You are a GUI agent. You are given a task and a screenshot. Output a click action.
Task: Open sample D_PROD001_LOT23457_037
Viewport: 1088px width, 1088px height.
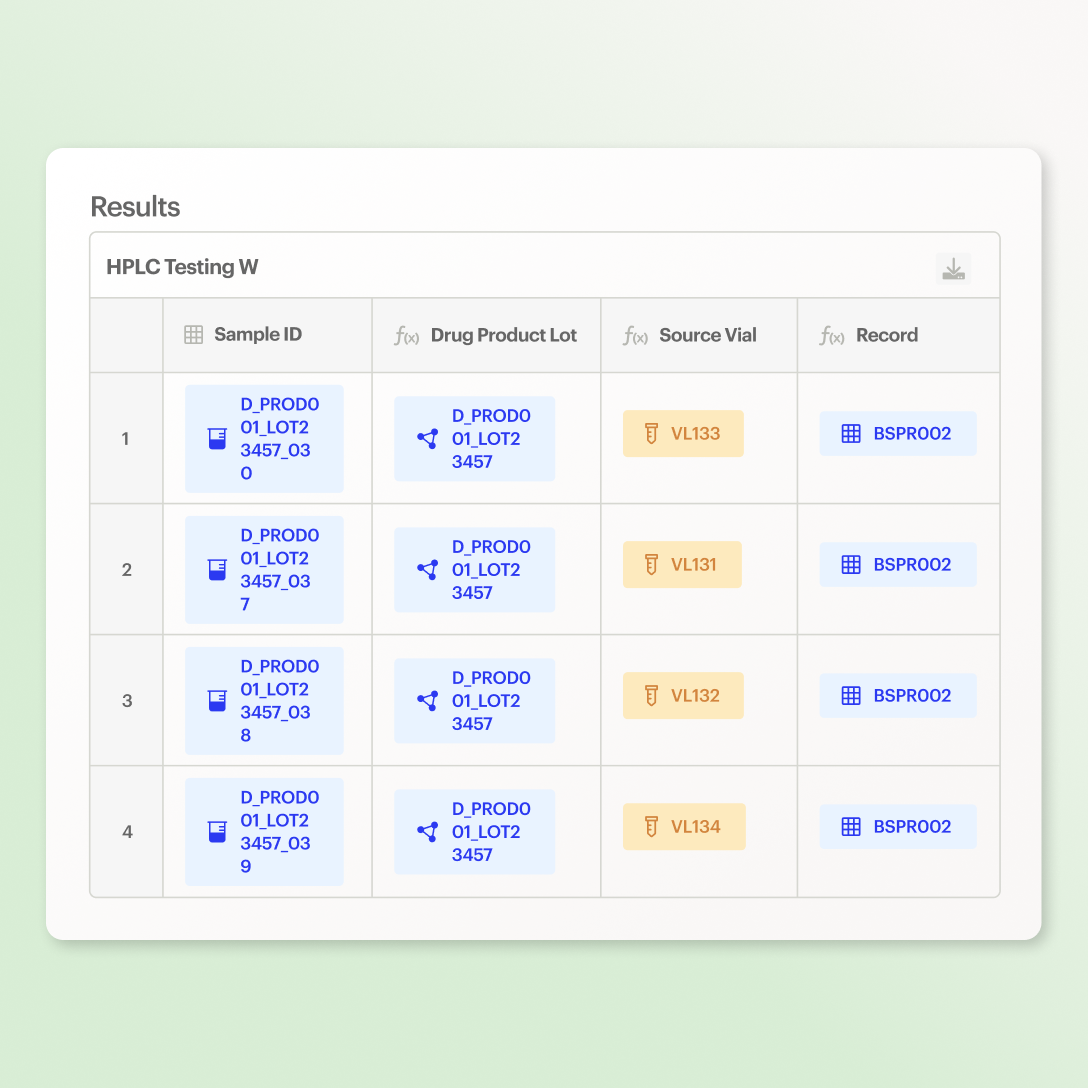pos(264,569)
